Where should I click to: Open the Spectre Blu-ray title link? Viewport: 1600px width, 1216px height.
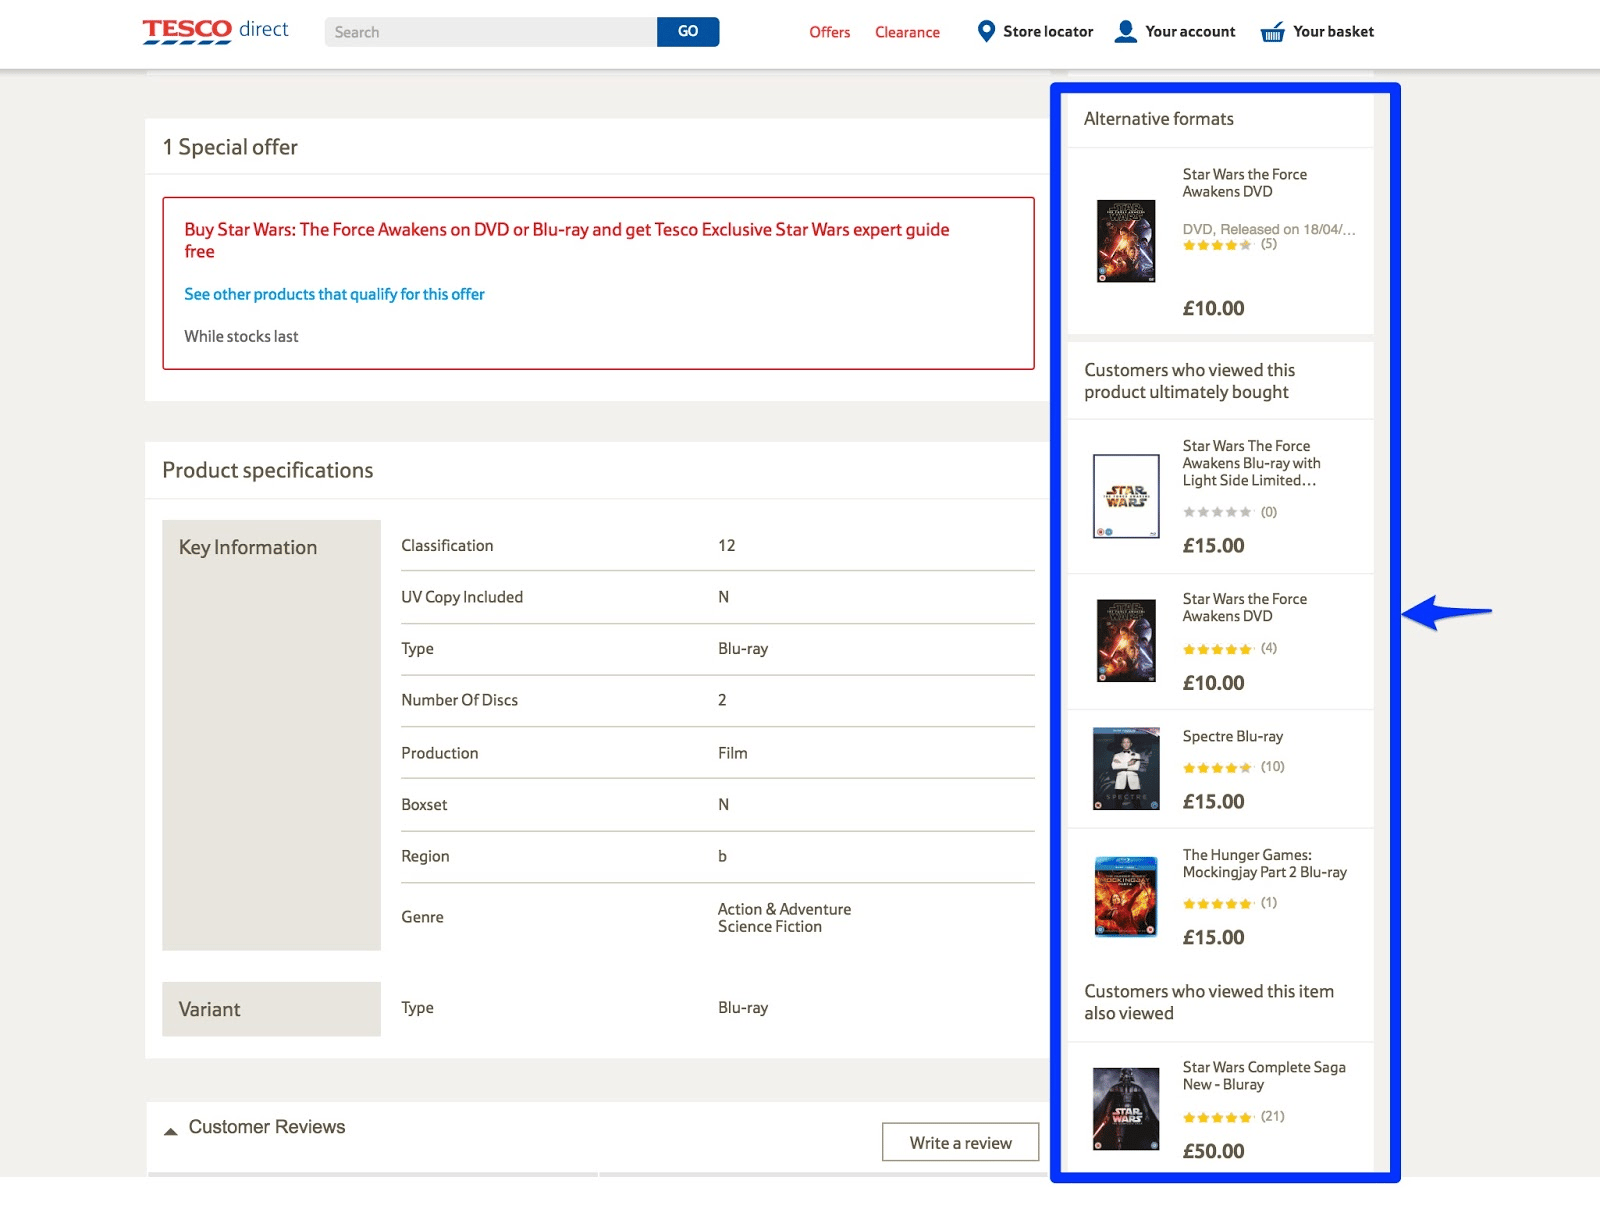point(1232,736)
